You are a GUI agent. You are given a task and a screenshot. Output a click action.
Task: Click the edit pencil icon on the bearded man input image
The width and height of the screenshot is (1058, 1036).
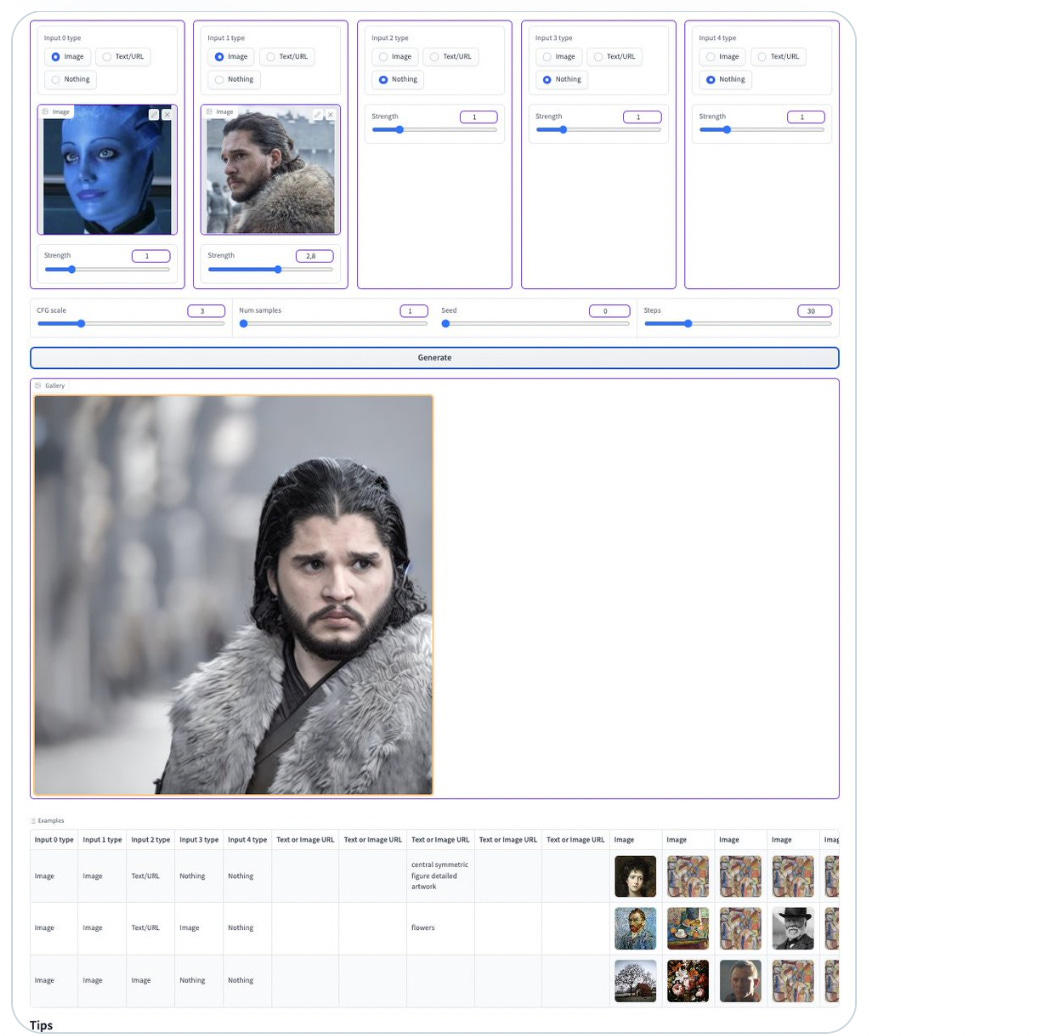coord(317,115)
